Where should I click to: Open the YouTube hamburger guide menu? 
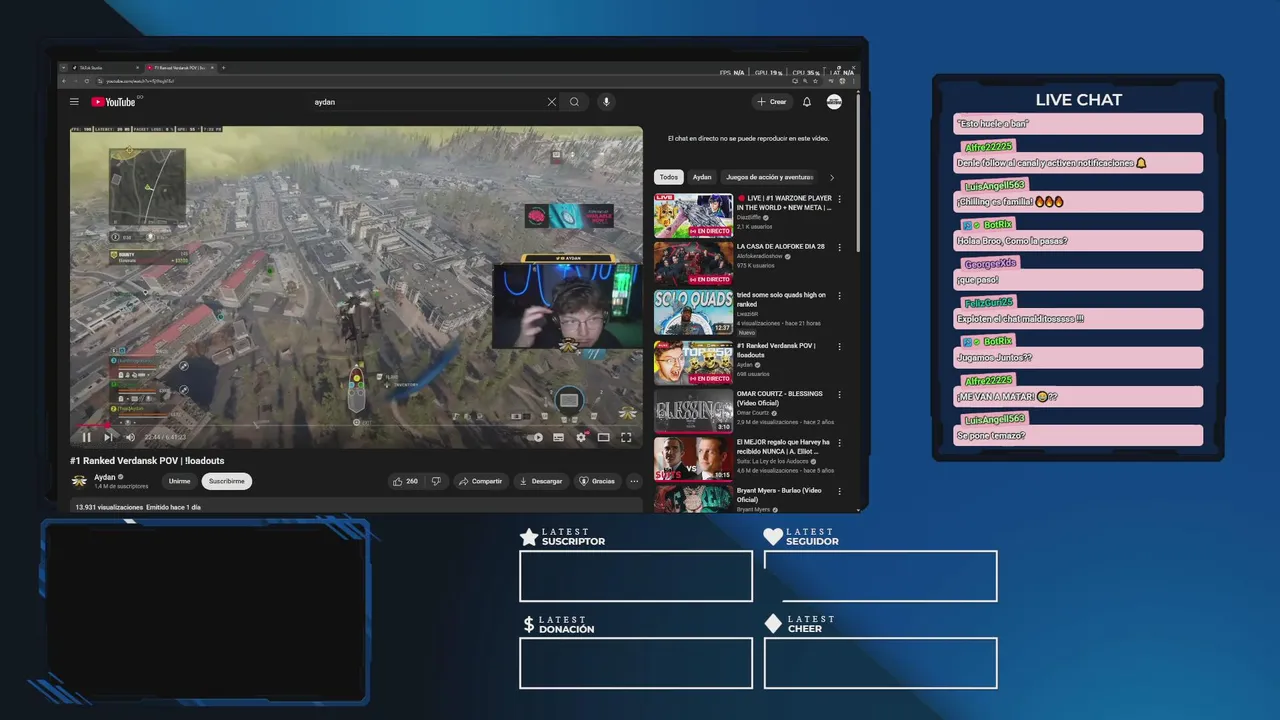[74, 102]
